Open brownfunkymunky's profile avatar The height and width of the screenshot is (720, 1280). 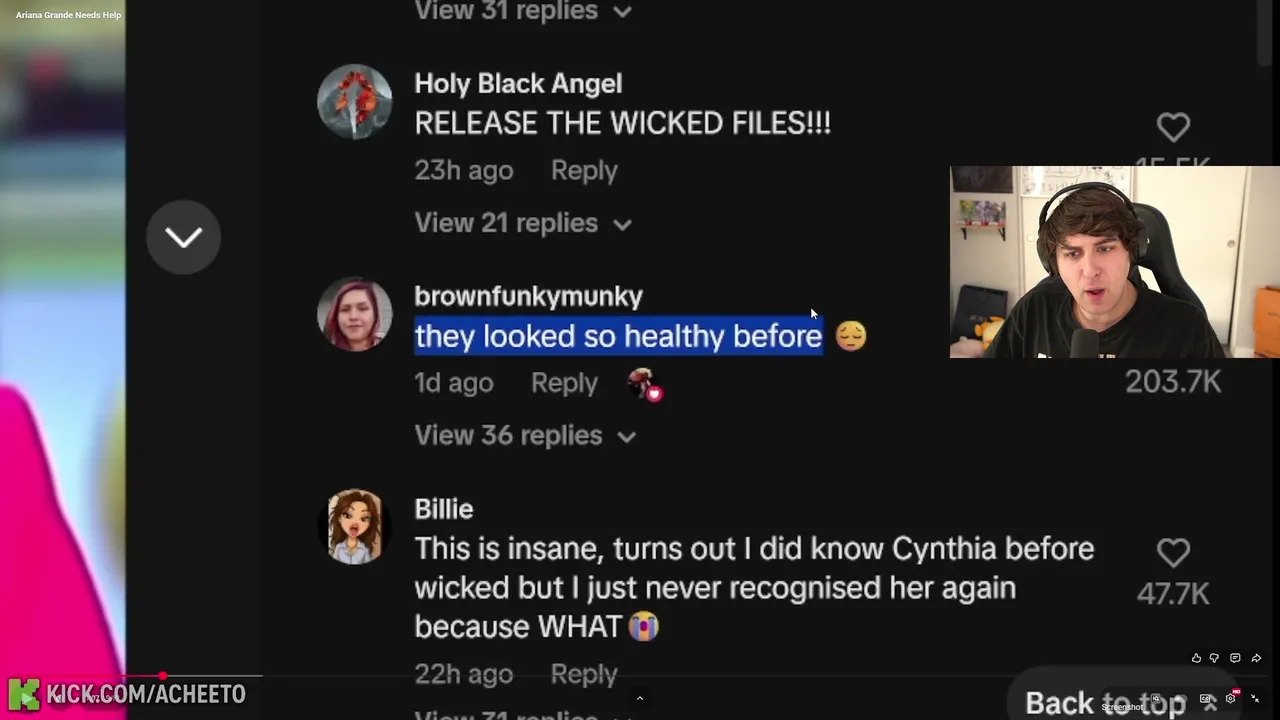tap(354, 314)
